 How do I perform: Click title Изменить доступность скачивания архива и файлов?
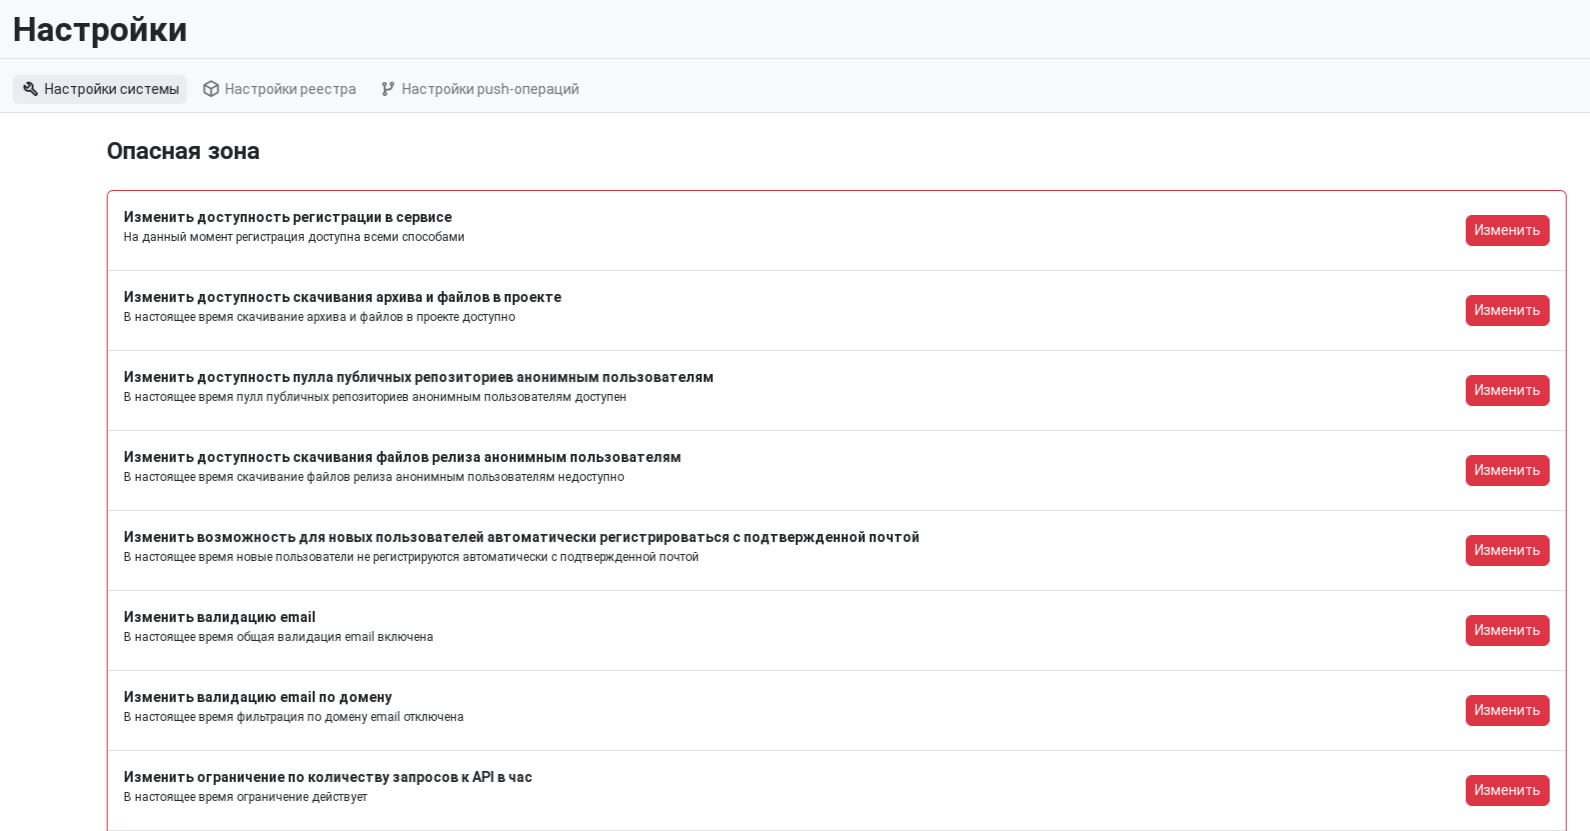343,297
